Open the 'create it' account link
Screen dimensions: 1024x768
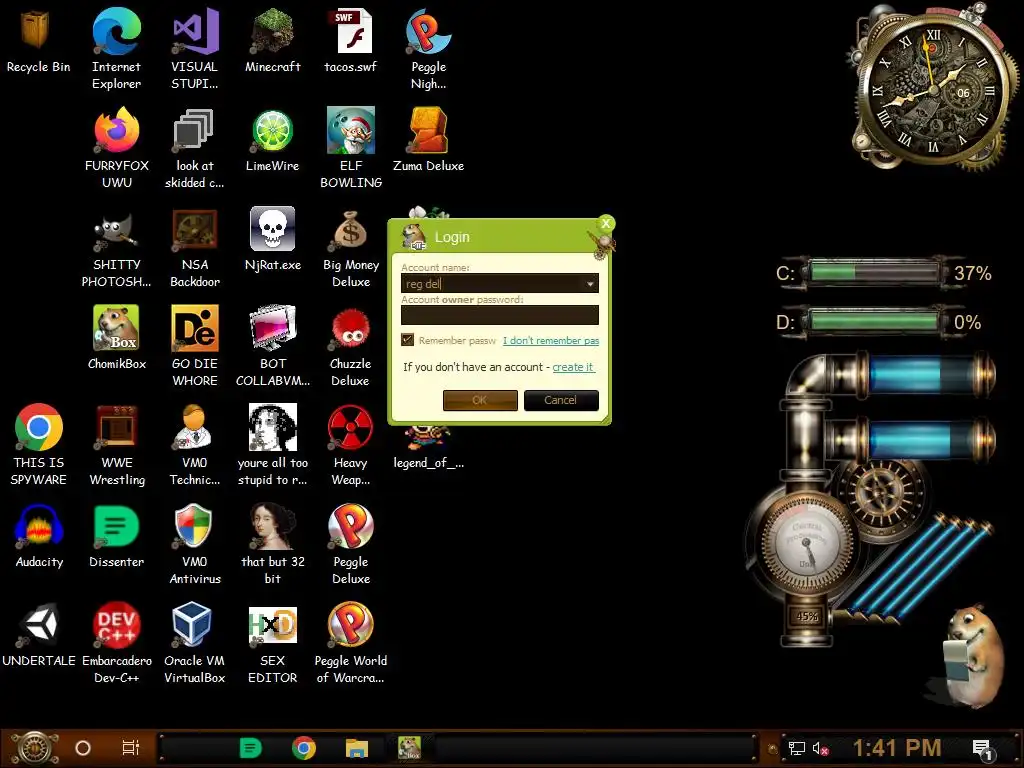[x=573, y=367]
